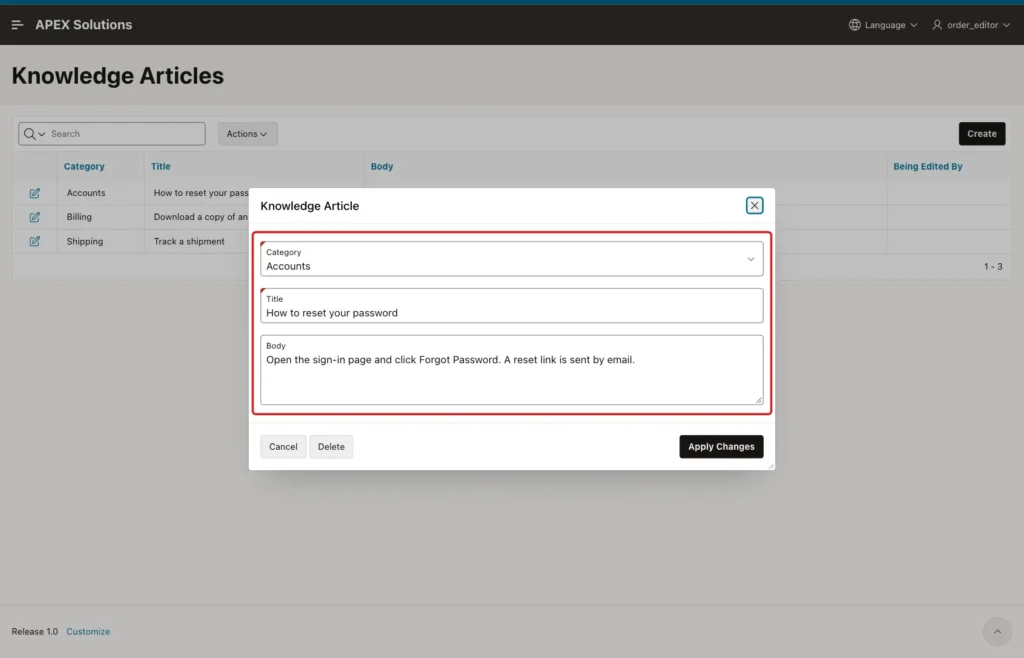Click the Billing category cell
Image resolution: width=1024 pixels, height=658 pixels.
point(79,217)
